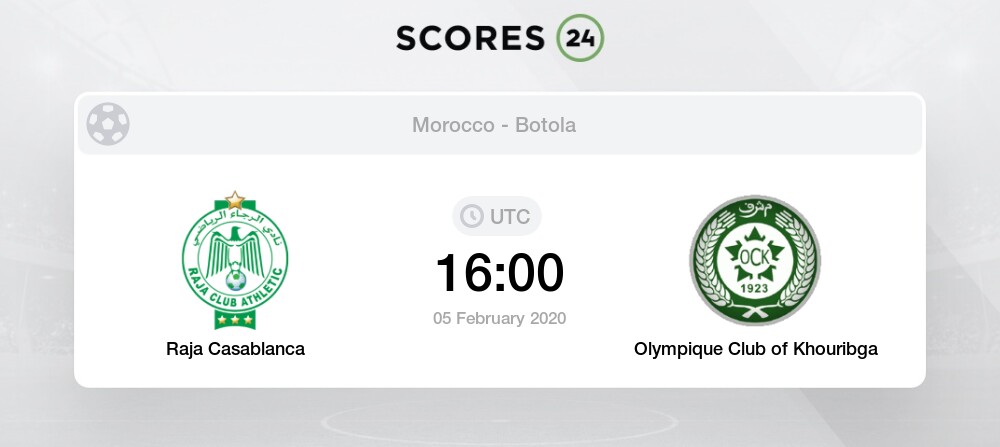
Task: Click the small football beneath Raja's eagle
Action: click(x=235, y=280)
